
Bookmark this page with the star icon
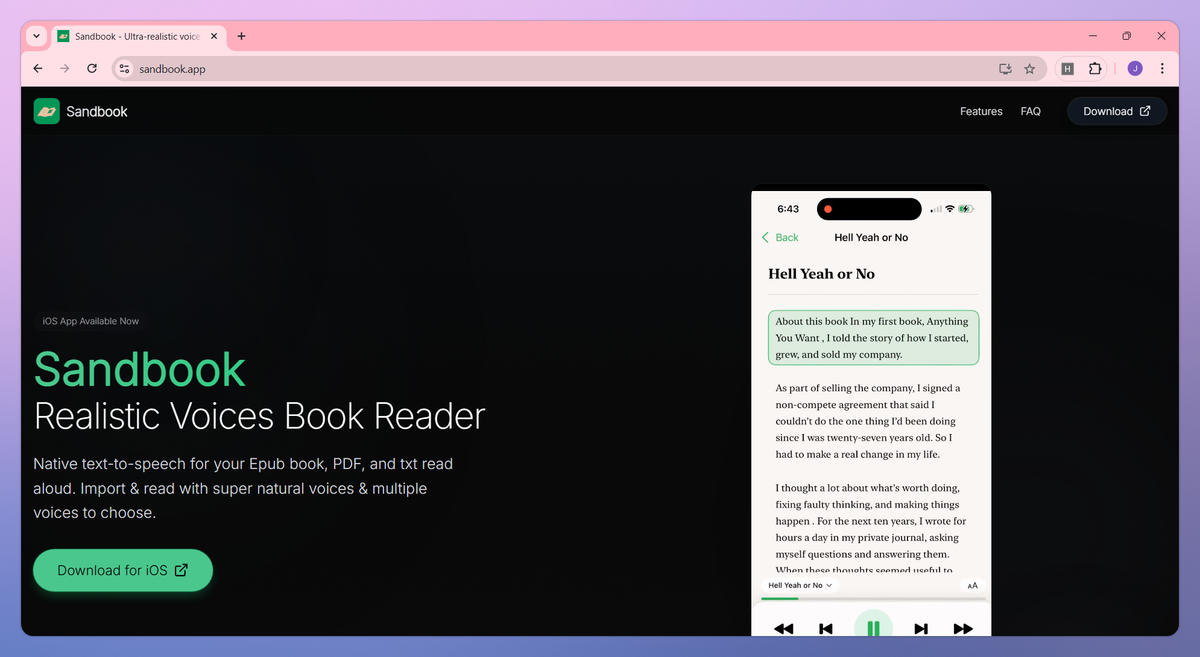coord(1030,69)
